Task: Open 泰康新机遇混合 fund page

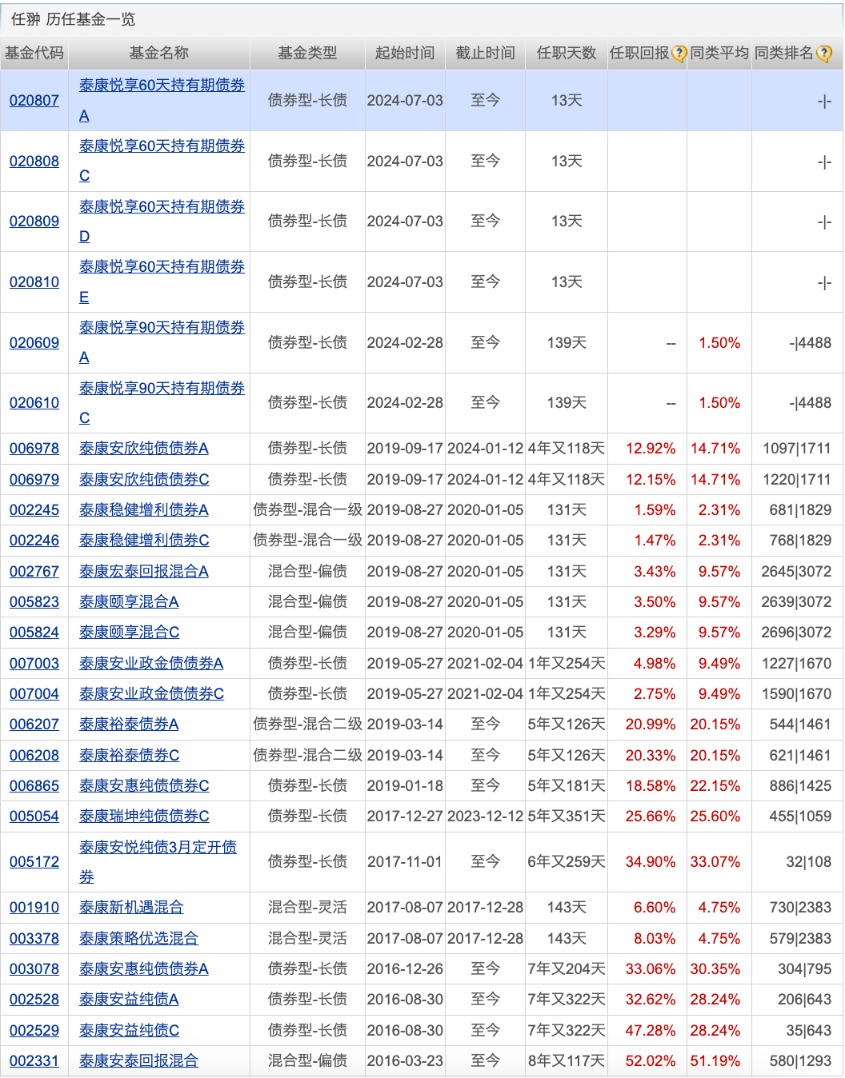Action: (131, 908)
